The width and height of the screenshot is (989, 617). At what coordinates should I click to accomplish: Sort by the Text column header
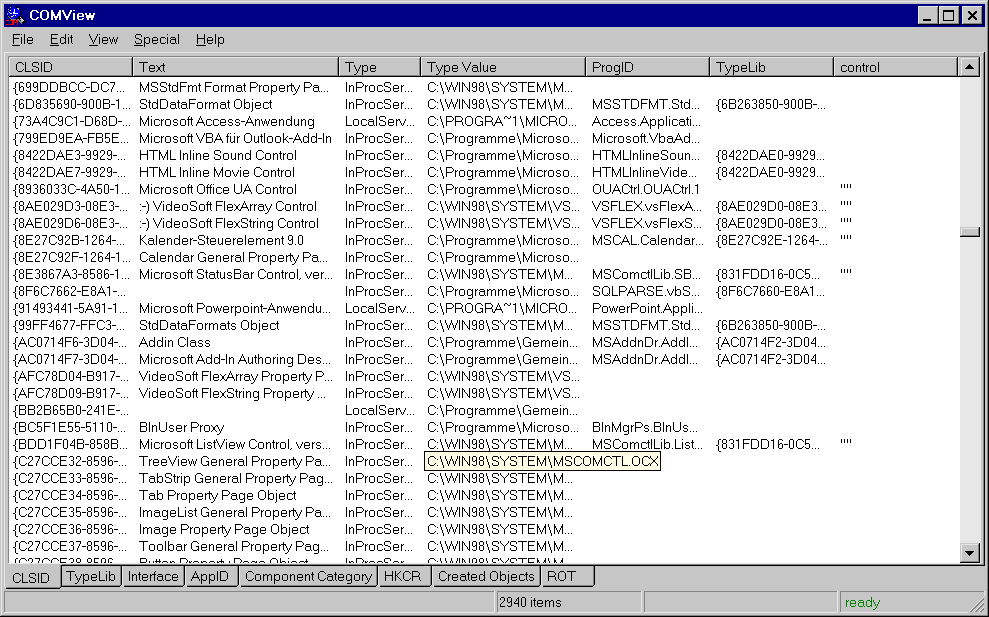point(235,67)
